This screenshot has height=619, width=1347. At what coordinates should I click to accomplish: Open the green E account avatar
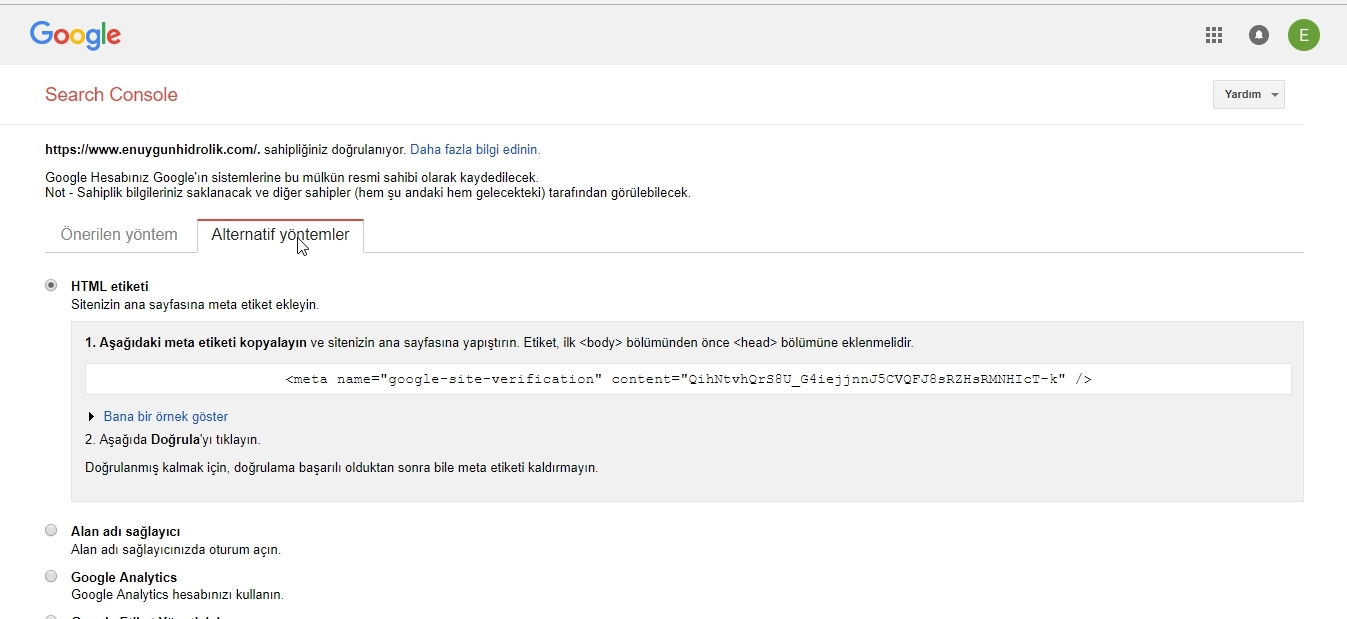pyautogui.click(x=1304, y=35)
